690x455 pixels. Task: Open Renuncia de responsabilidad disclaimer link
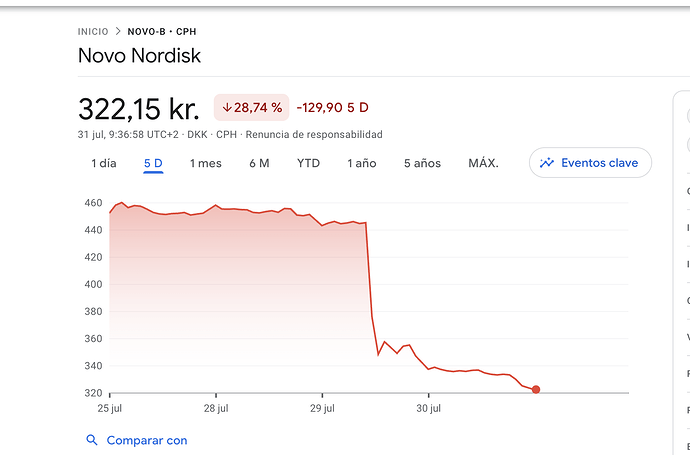[314, 134]
